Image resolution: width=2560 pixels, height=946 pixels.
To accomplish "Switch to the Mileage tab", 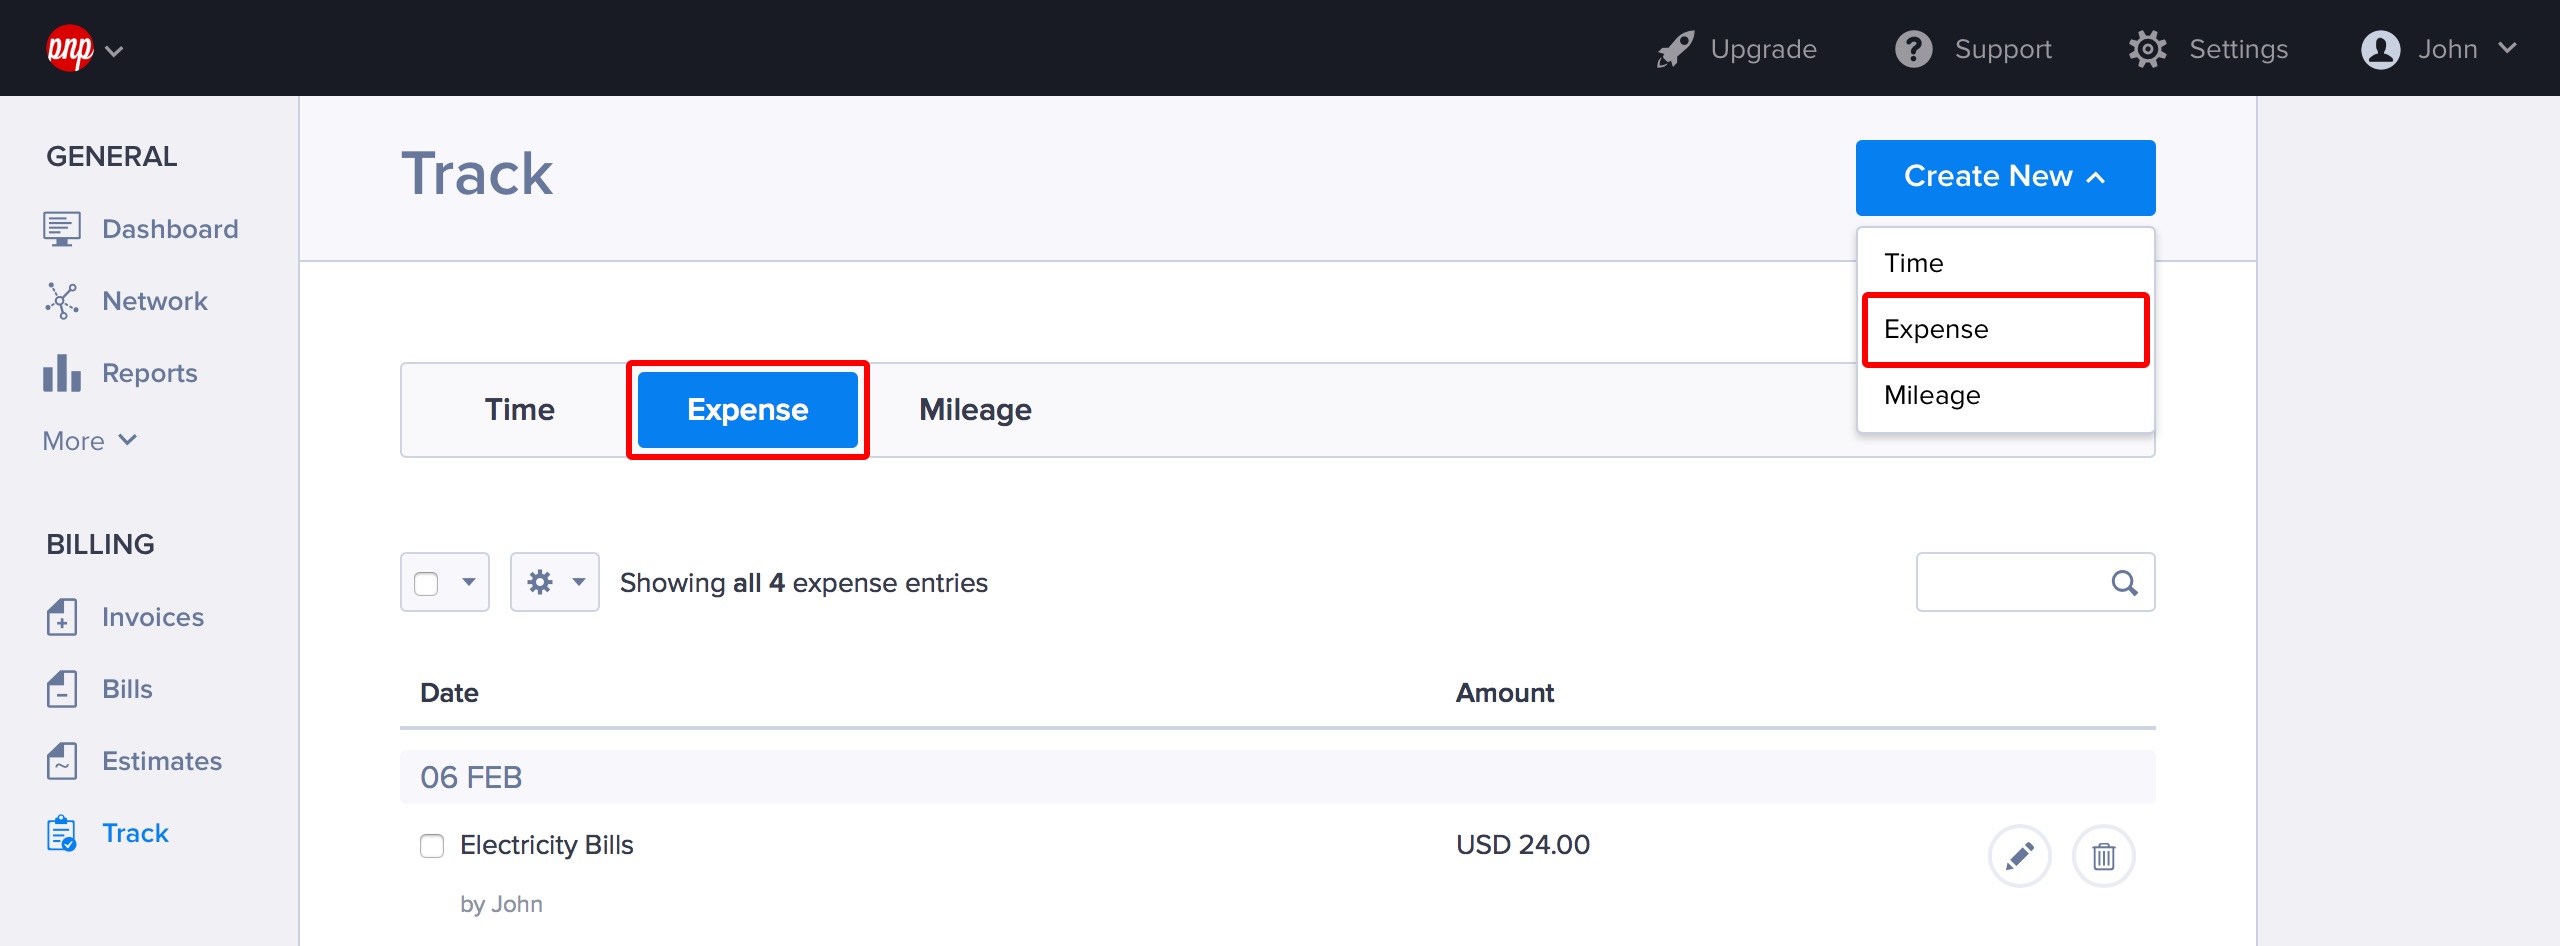I will coord(975,410).
